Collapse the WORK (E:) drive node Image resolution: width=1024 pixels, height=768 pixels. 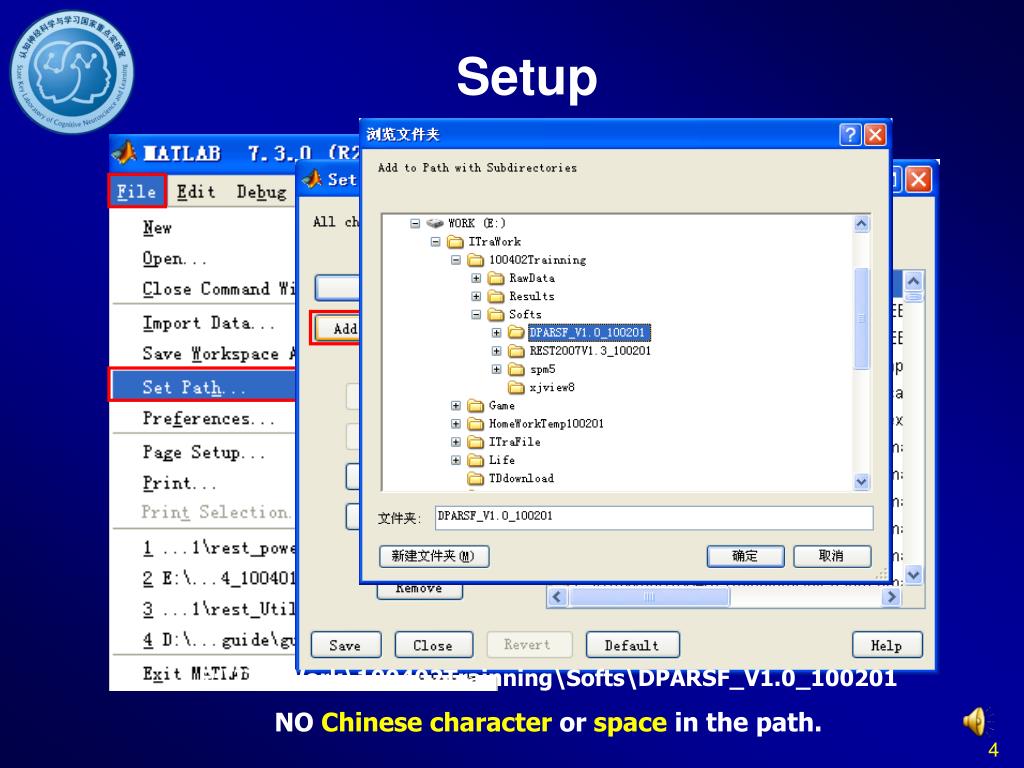(x=415, y=223)
